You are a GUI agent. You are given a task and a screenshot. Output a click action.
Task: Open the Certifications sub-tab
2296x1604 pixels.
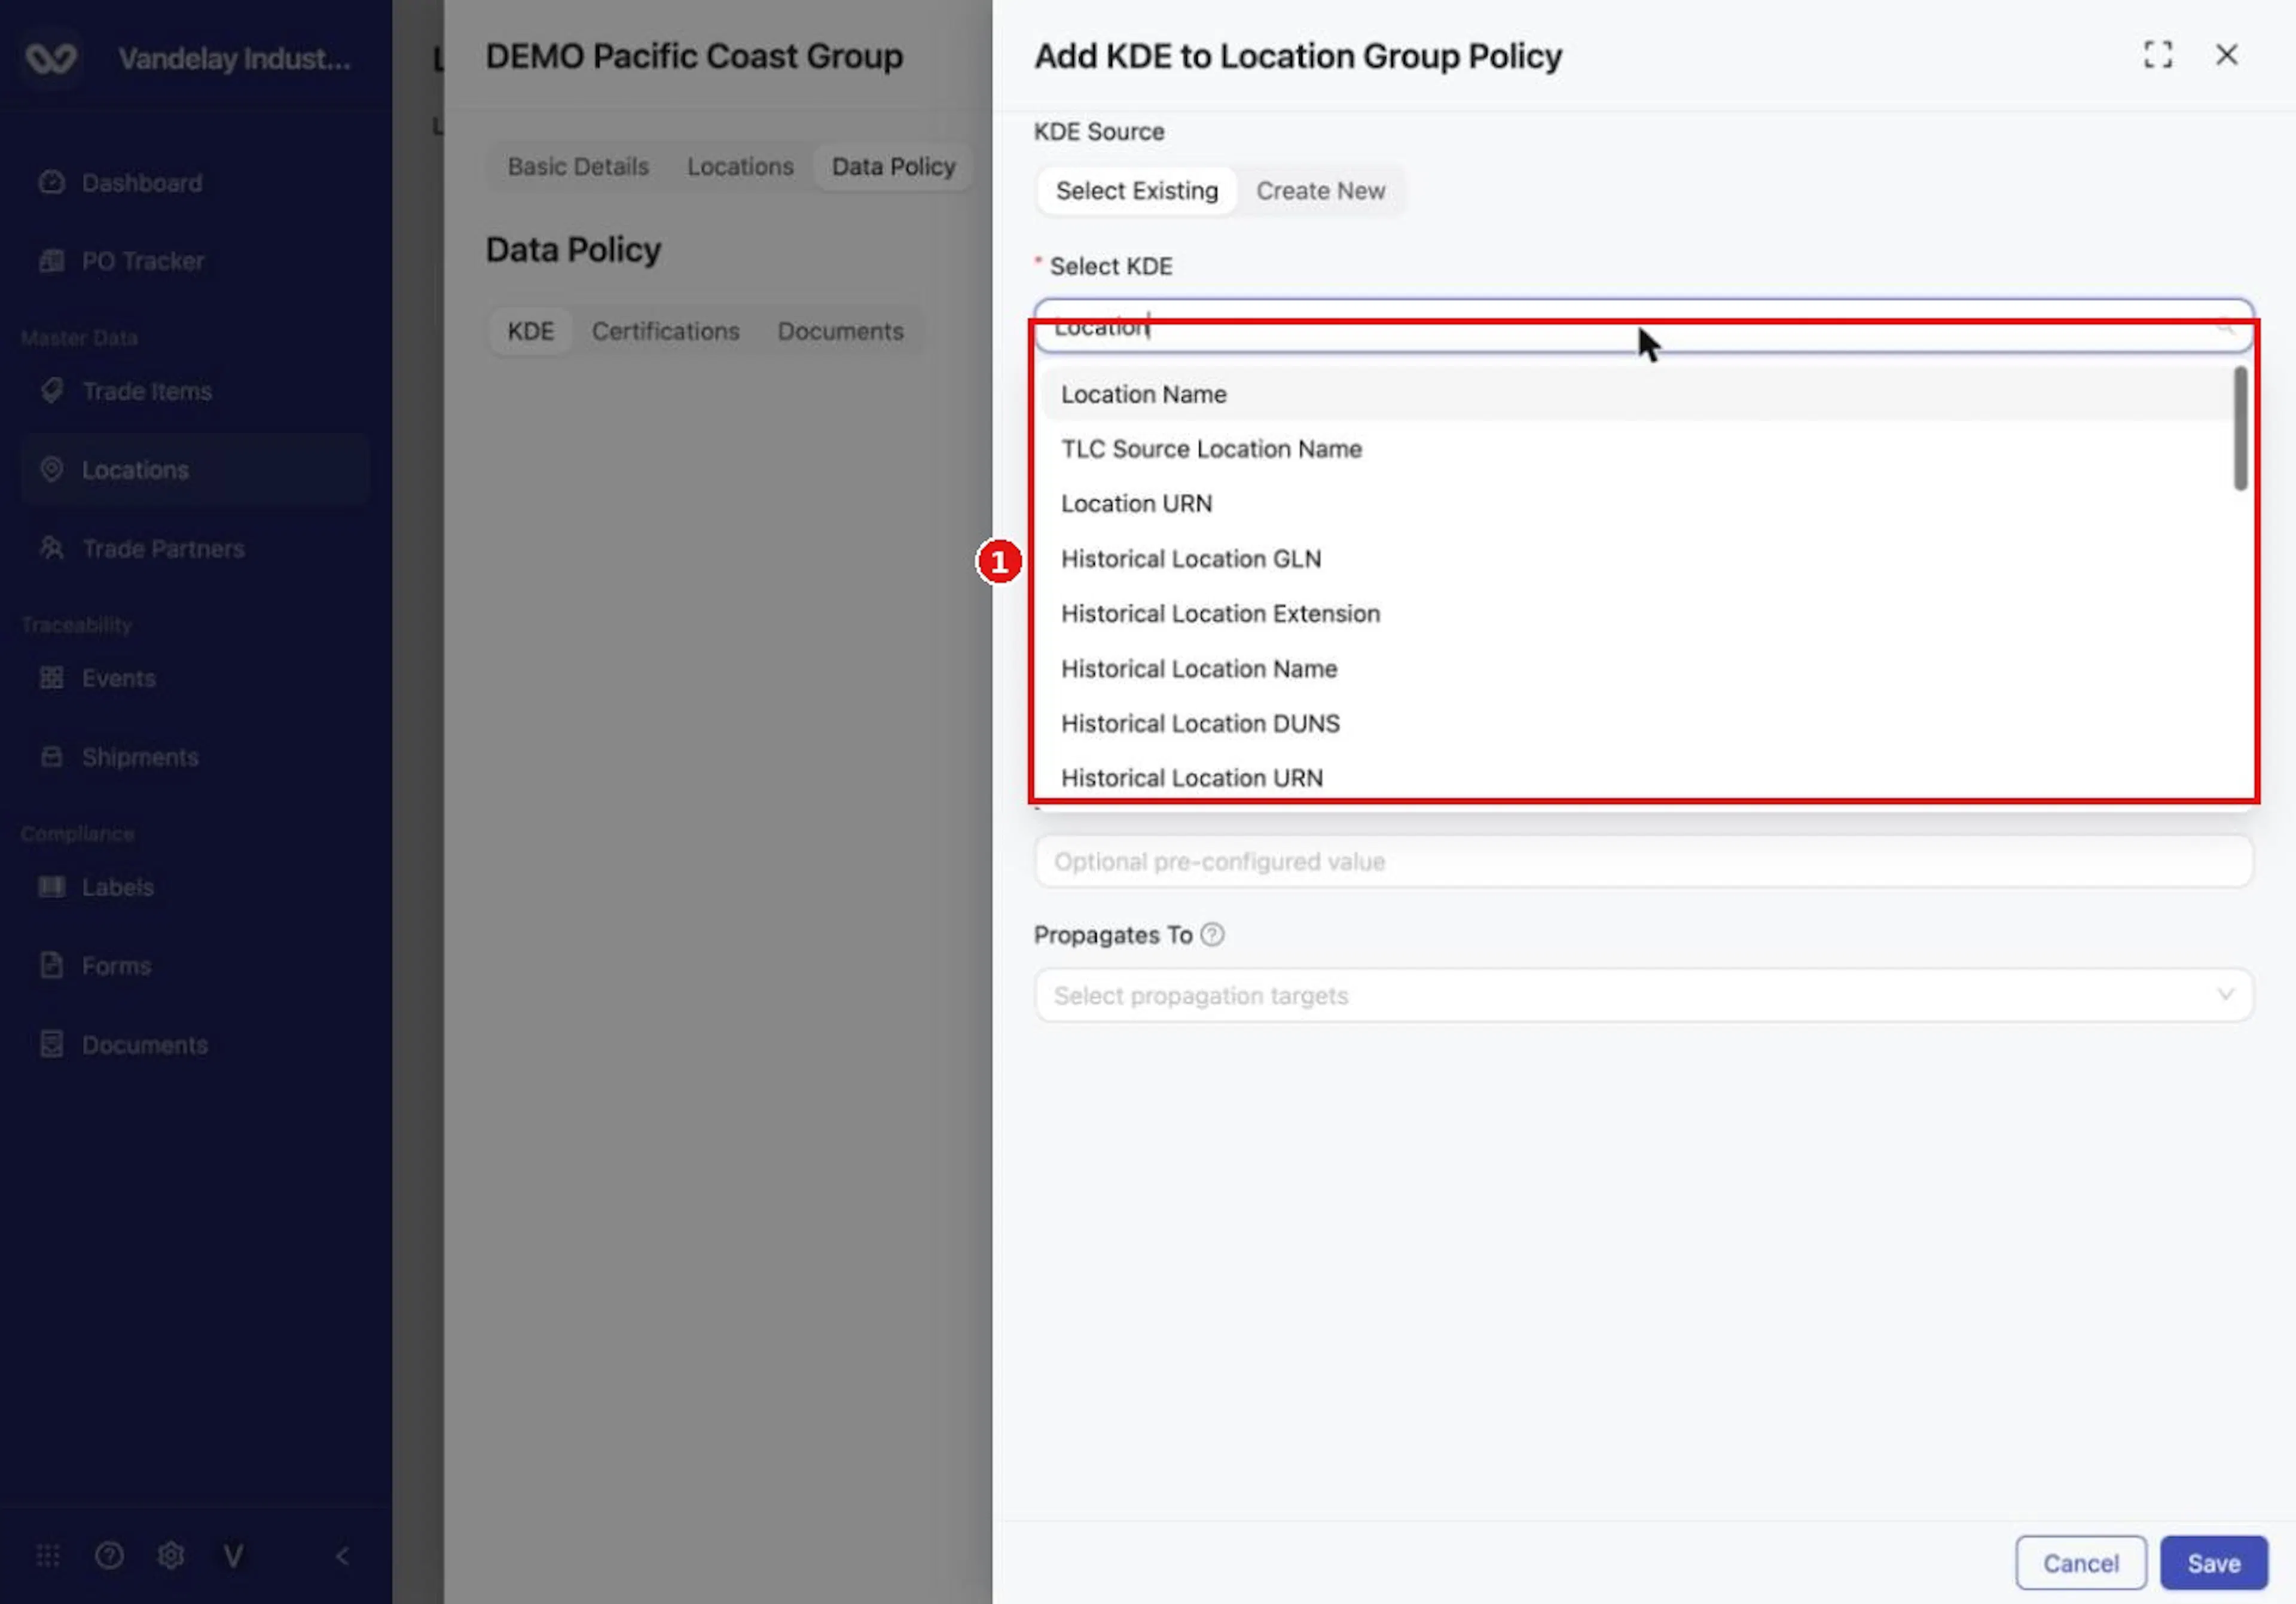tap(666, 331)
